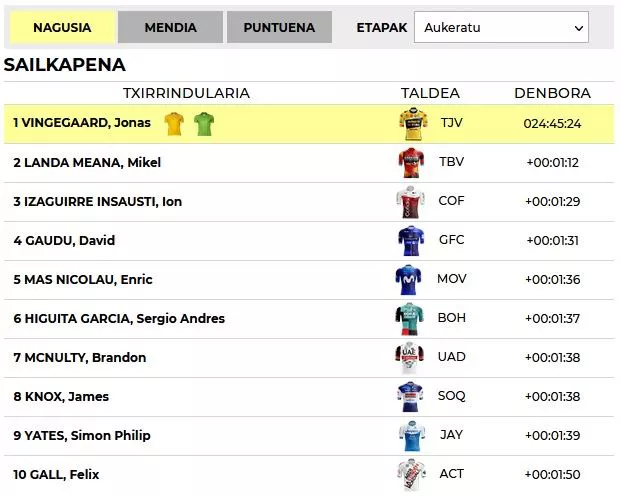620x497 pixels.
Task: Click the SOQ team jersey icon
Action: tap(410, 397)
